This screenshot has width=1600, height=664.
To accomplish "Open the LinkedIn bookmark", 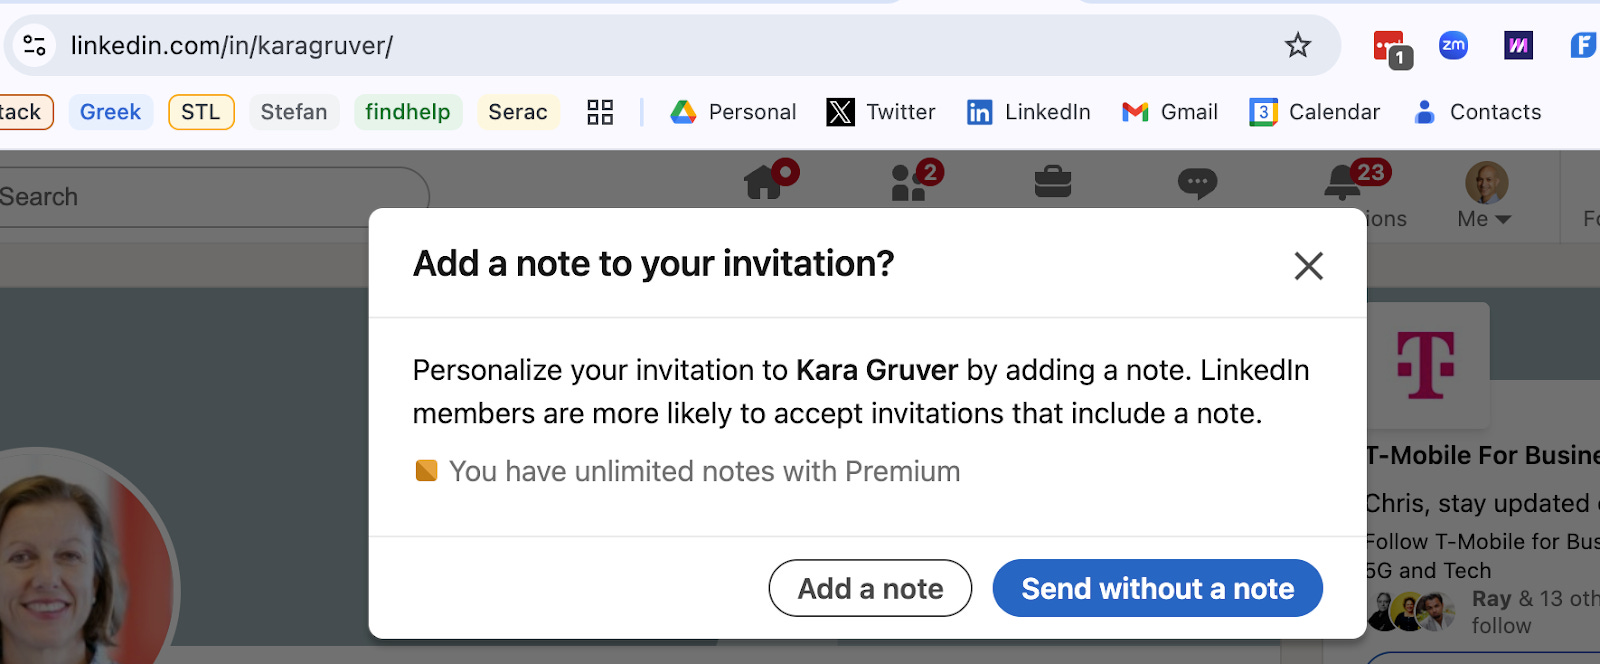I will pyautogui.click(x=1028, y=112).
